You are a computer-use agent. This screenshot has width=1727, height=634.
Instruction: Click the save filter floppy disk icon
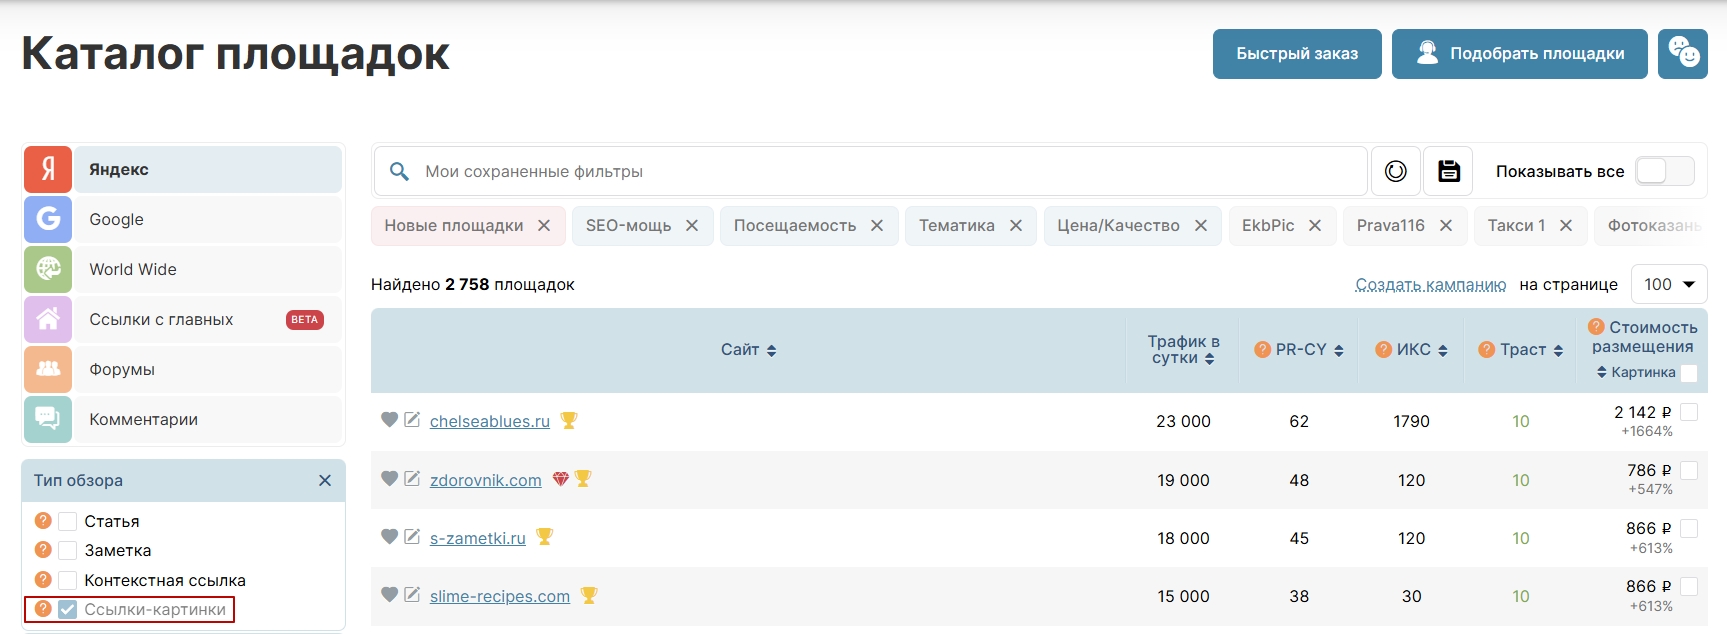pyautogui.click(x=1448, y=171)
